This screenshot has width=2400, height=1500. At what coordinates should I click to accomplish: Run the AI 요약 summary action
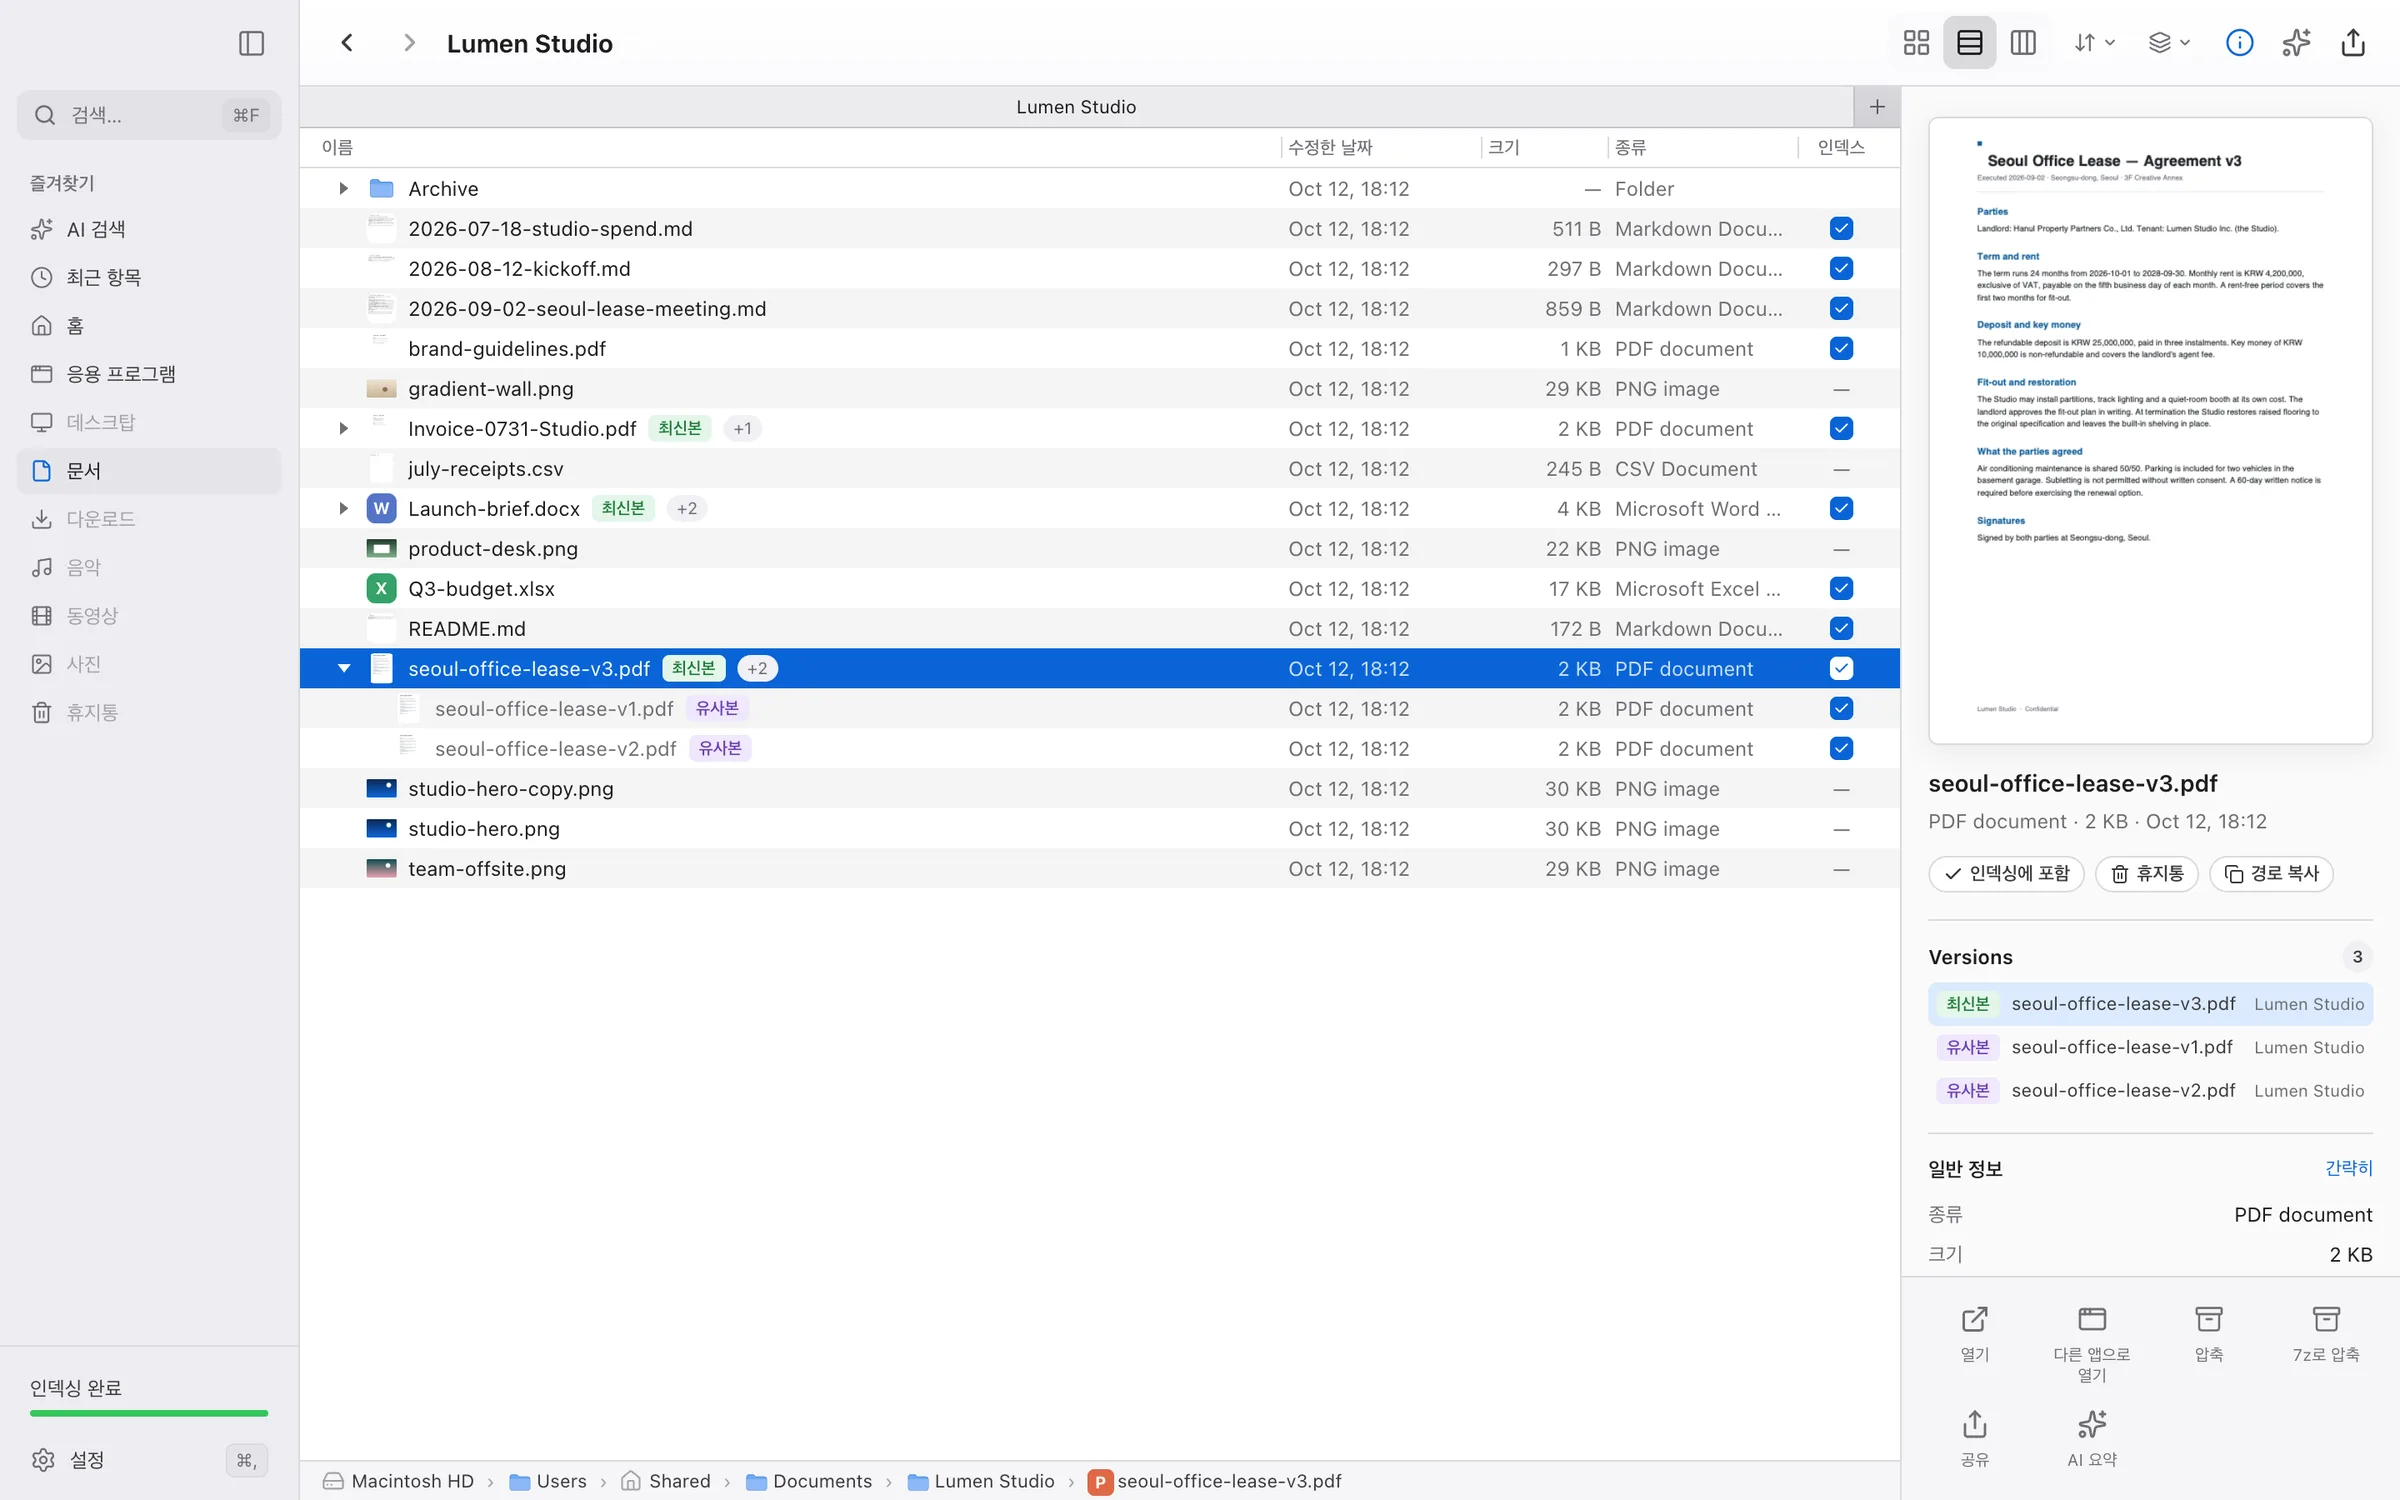click(x=2091, y=1439)
